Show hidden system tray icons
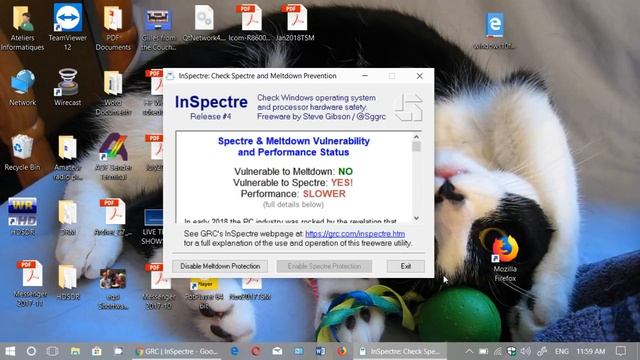Screen dimensions: 640x360 469,351
